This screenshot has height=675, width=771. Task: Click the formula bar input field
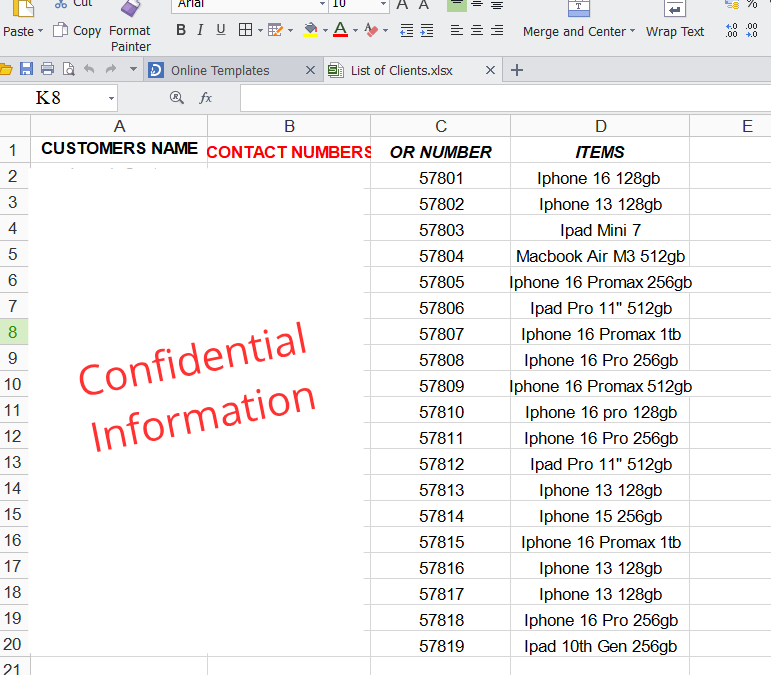[505, 98]
